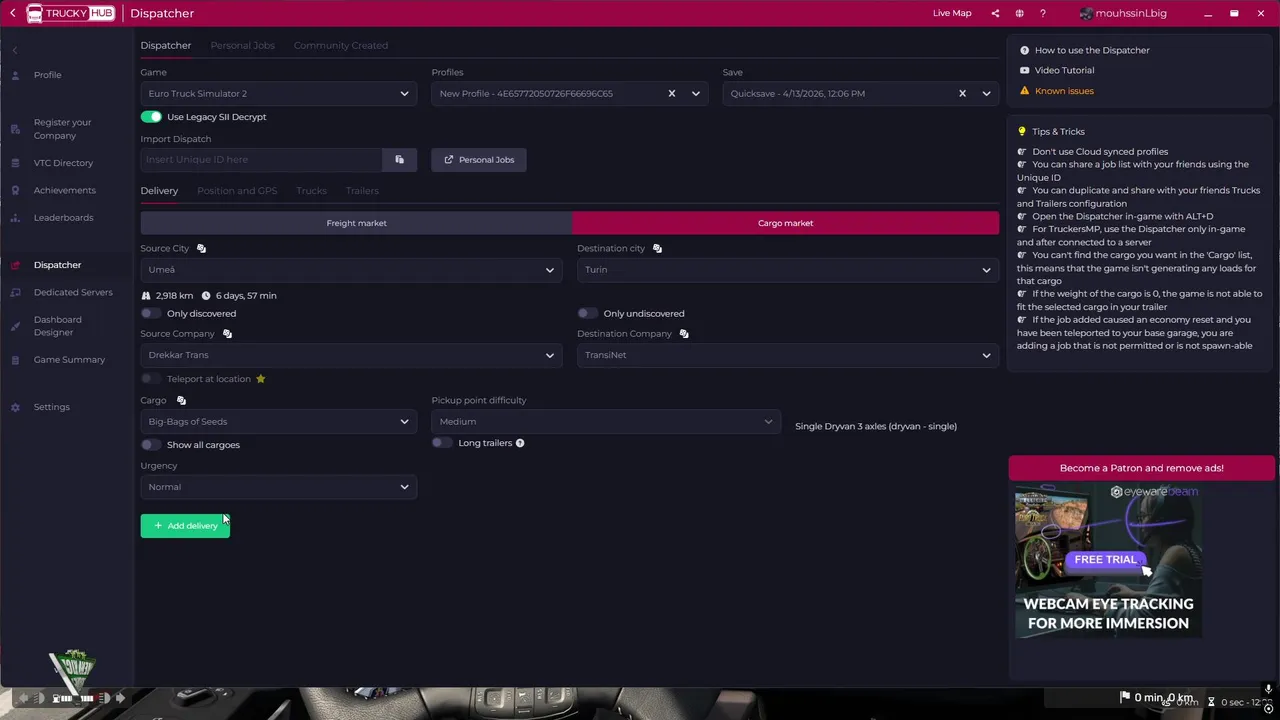Screen dimensions: 1280x720
Task: Switch to the Personal Jobs tab
Action: (x=242, y=45)
